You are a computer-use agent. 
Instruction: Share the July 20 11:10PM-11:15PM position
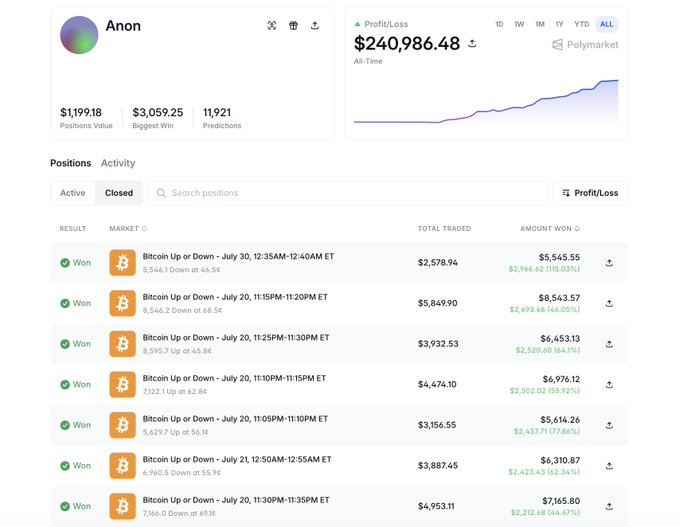(609, 385)
